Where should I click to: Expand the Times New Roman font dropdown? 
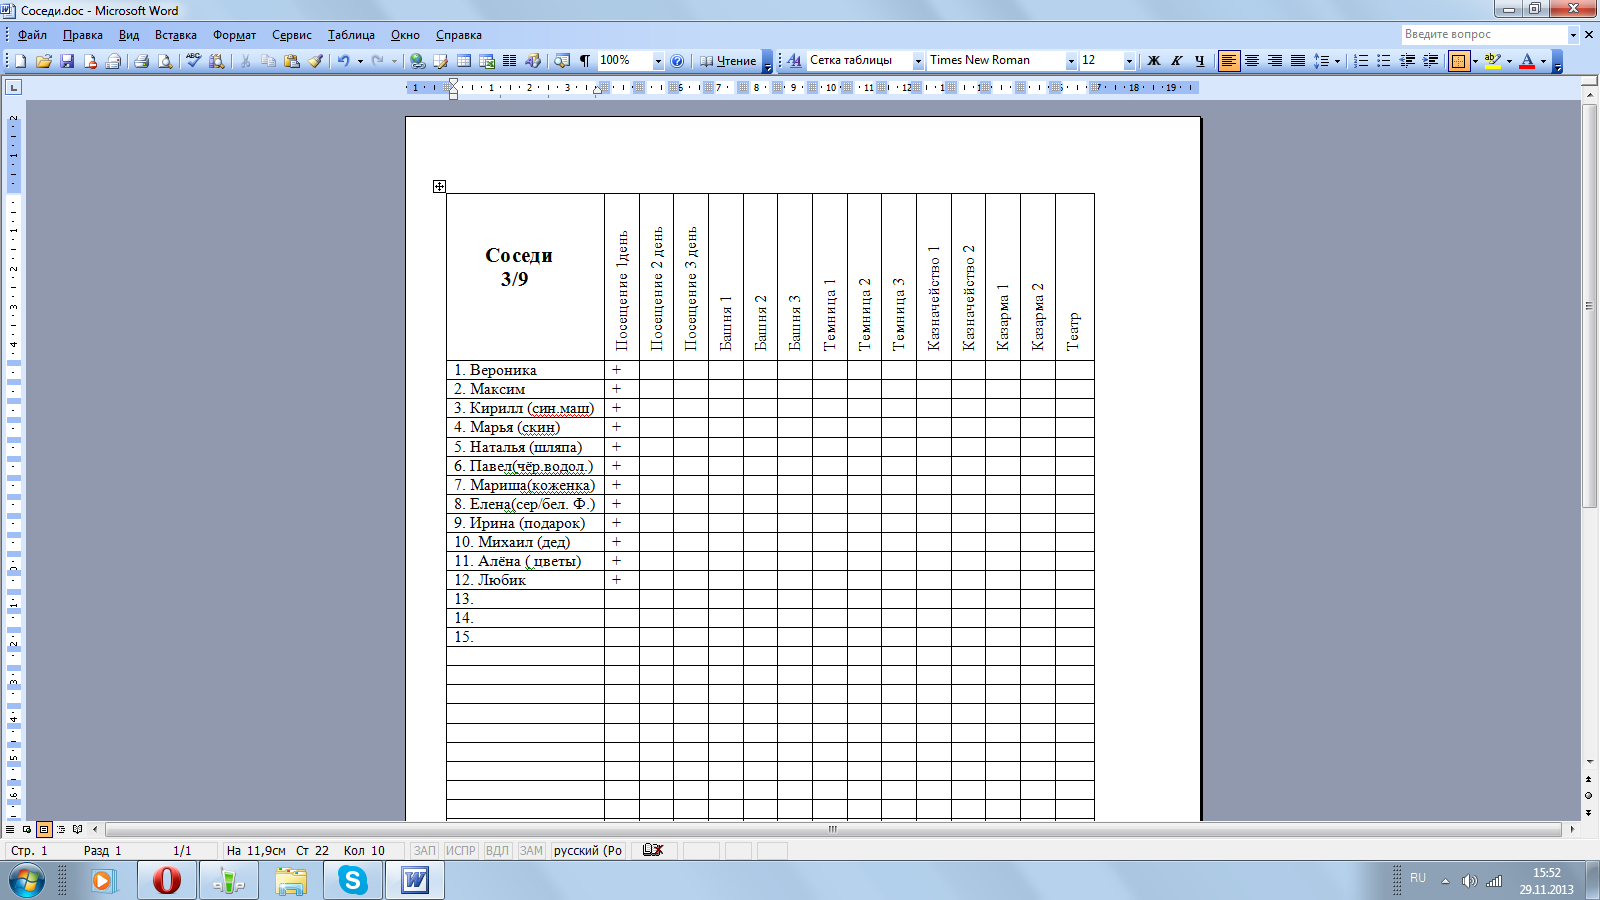click(x=1071, y=61)
